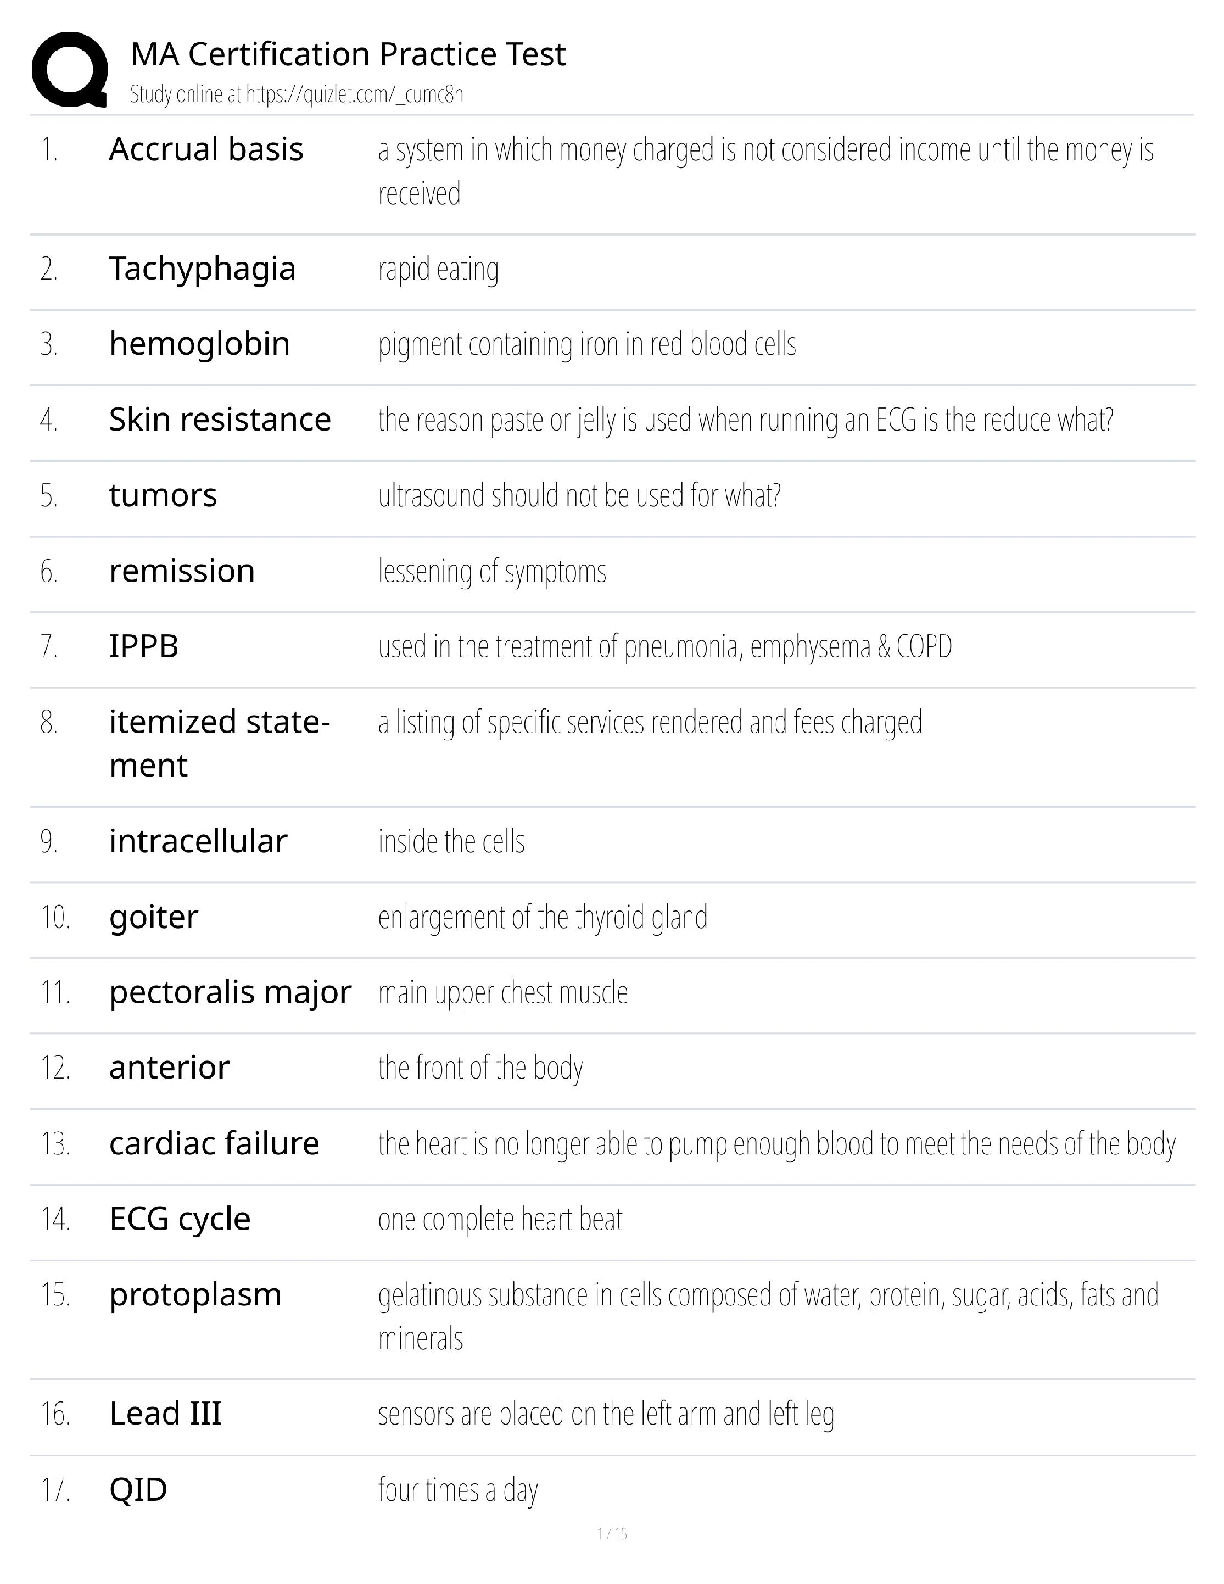Click the definition 'the front of the body'
This screenshot has height=1584, width=1224.
(480, 1068)
